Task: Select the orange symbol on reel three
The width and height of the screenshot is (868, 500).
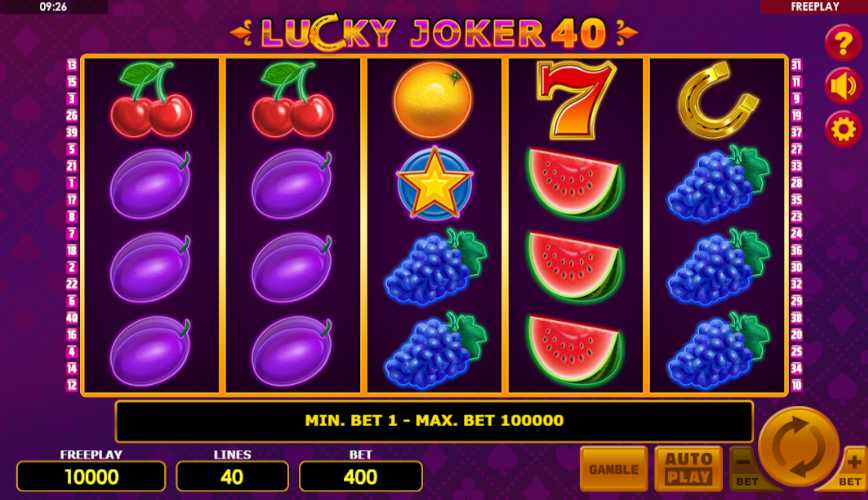Action: [x=433, y=100]
